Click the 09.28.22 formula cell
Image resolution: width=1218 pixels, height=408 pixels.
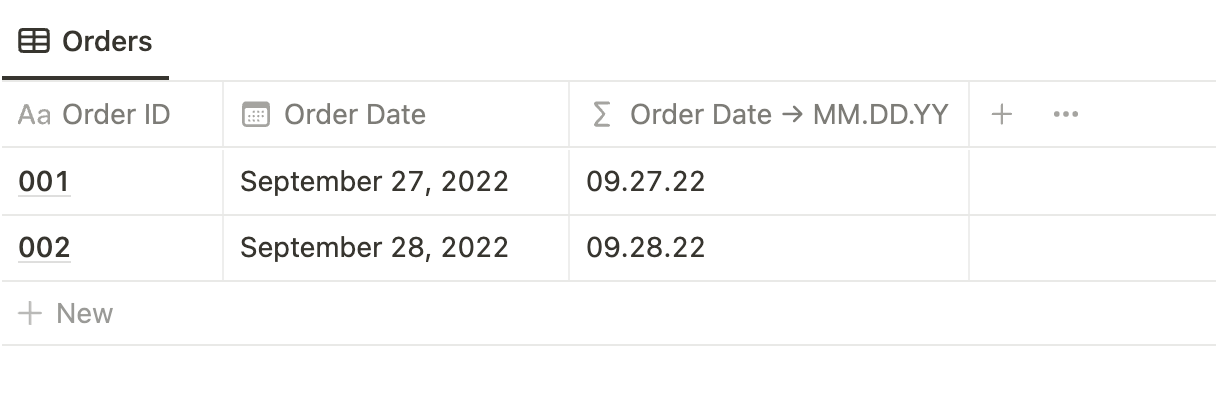(646, 248)
